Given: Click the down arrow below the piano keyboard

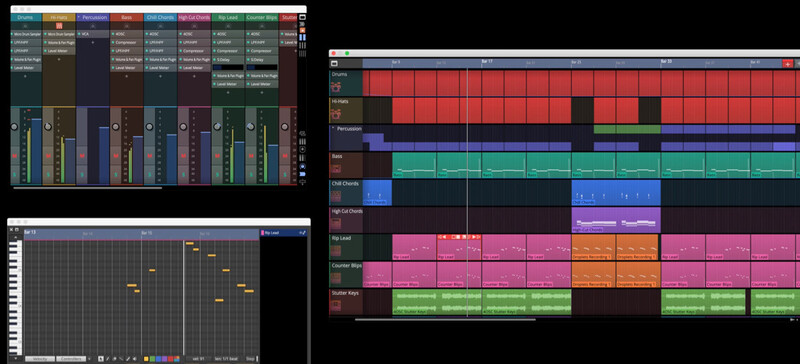Looking at the screenshot, I should 15,358.
